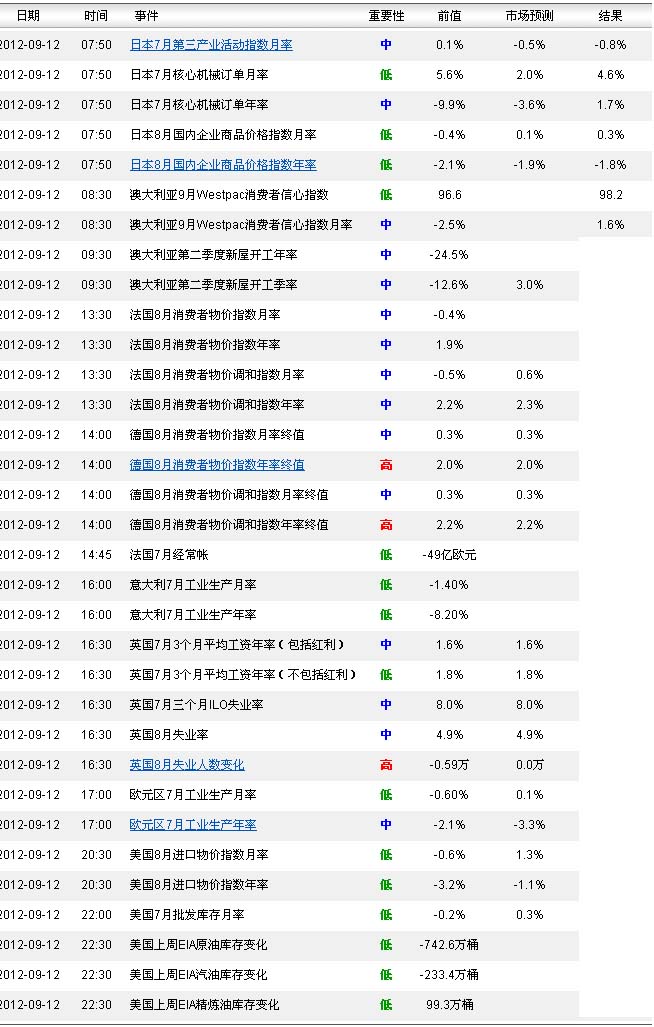Select 意大利7月工业生产月率 event text

192,585
